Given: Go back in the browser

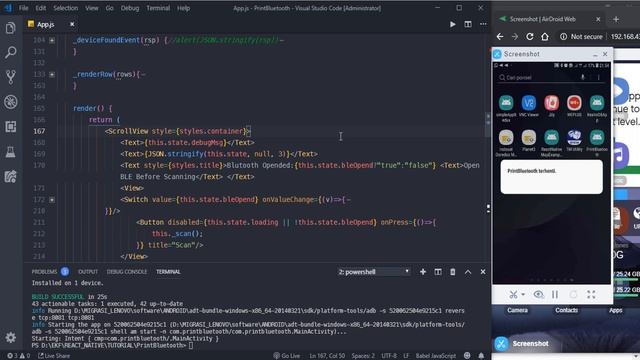Looking at the screenshot, I should click(x=500, y=37).
